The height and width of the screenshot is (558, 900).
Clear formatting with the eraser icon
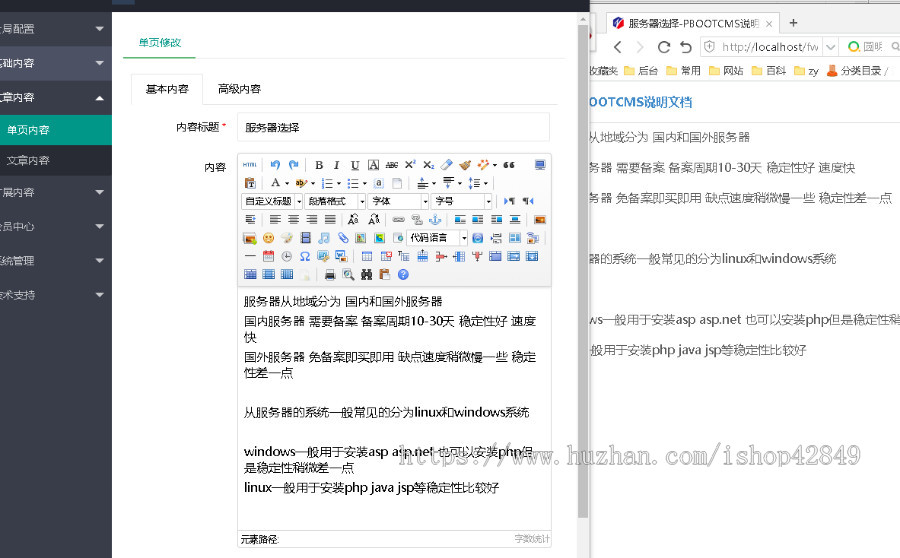(447, 165)
